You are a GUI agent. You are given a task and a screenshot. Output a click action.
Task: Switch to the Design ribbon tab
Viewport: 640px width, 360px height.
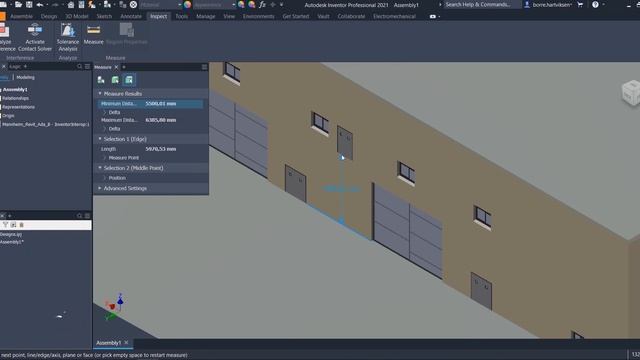point(49,16)
